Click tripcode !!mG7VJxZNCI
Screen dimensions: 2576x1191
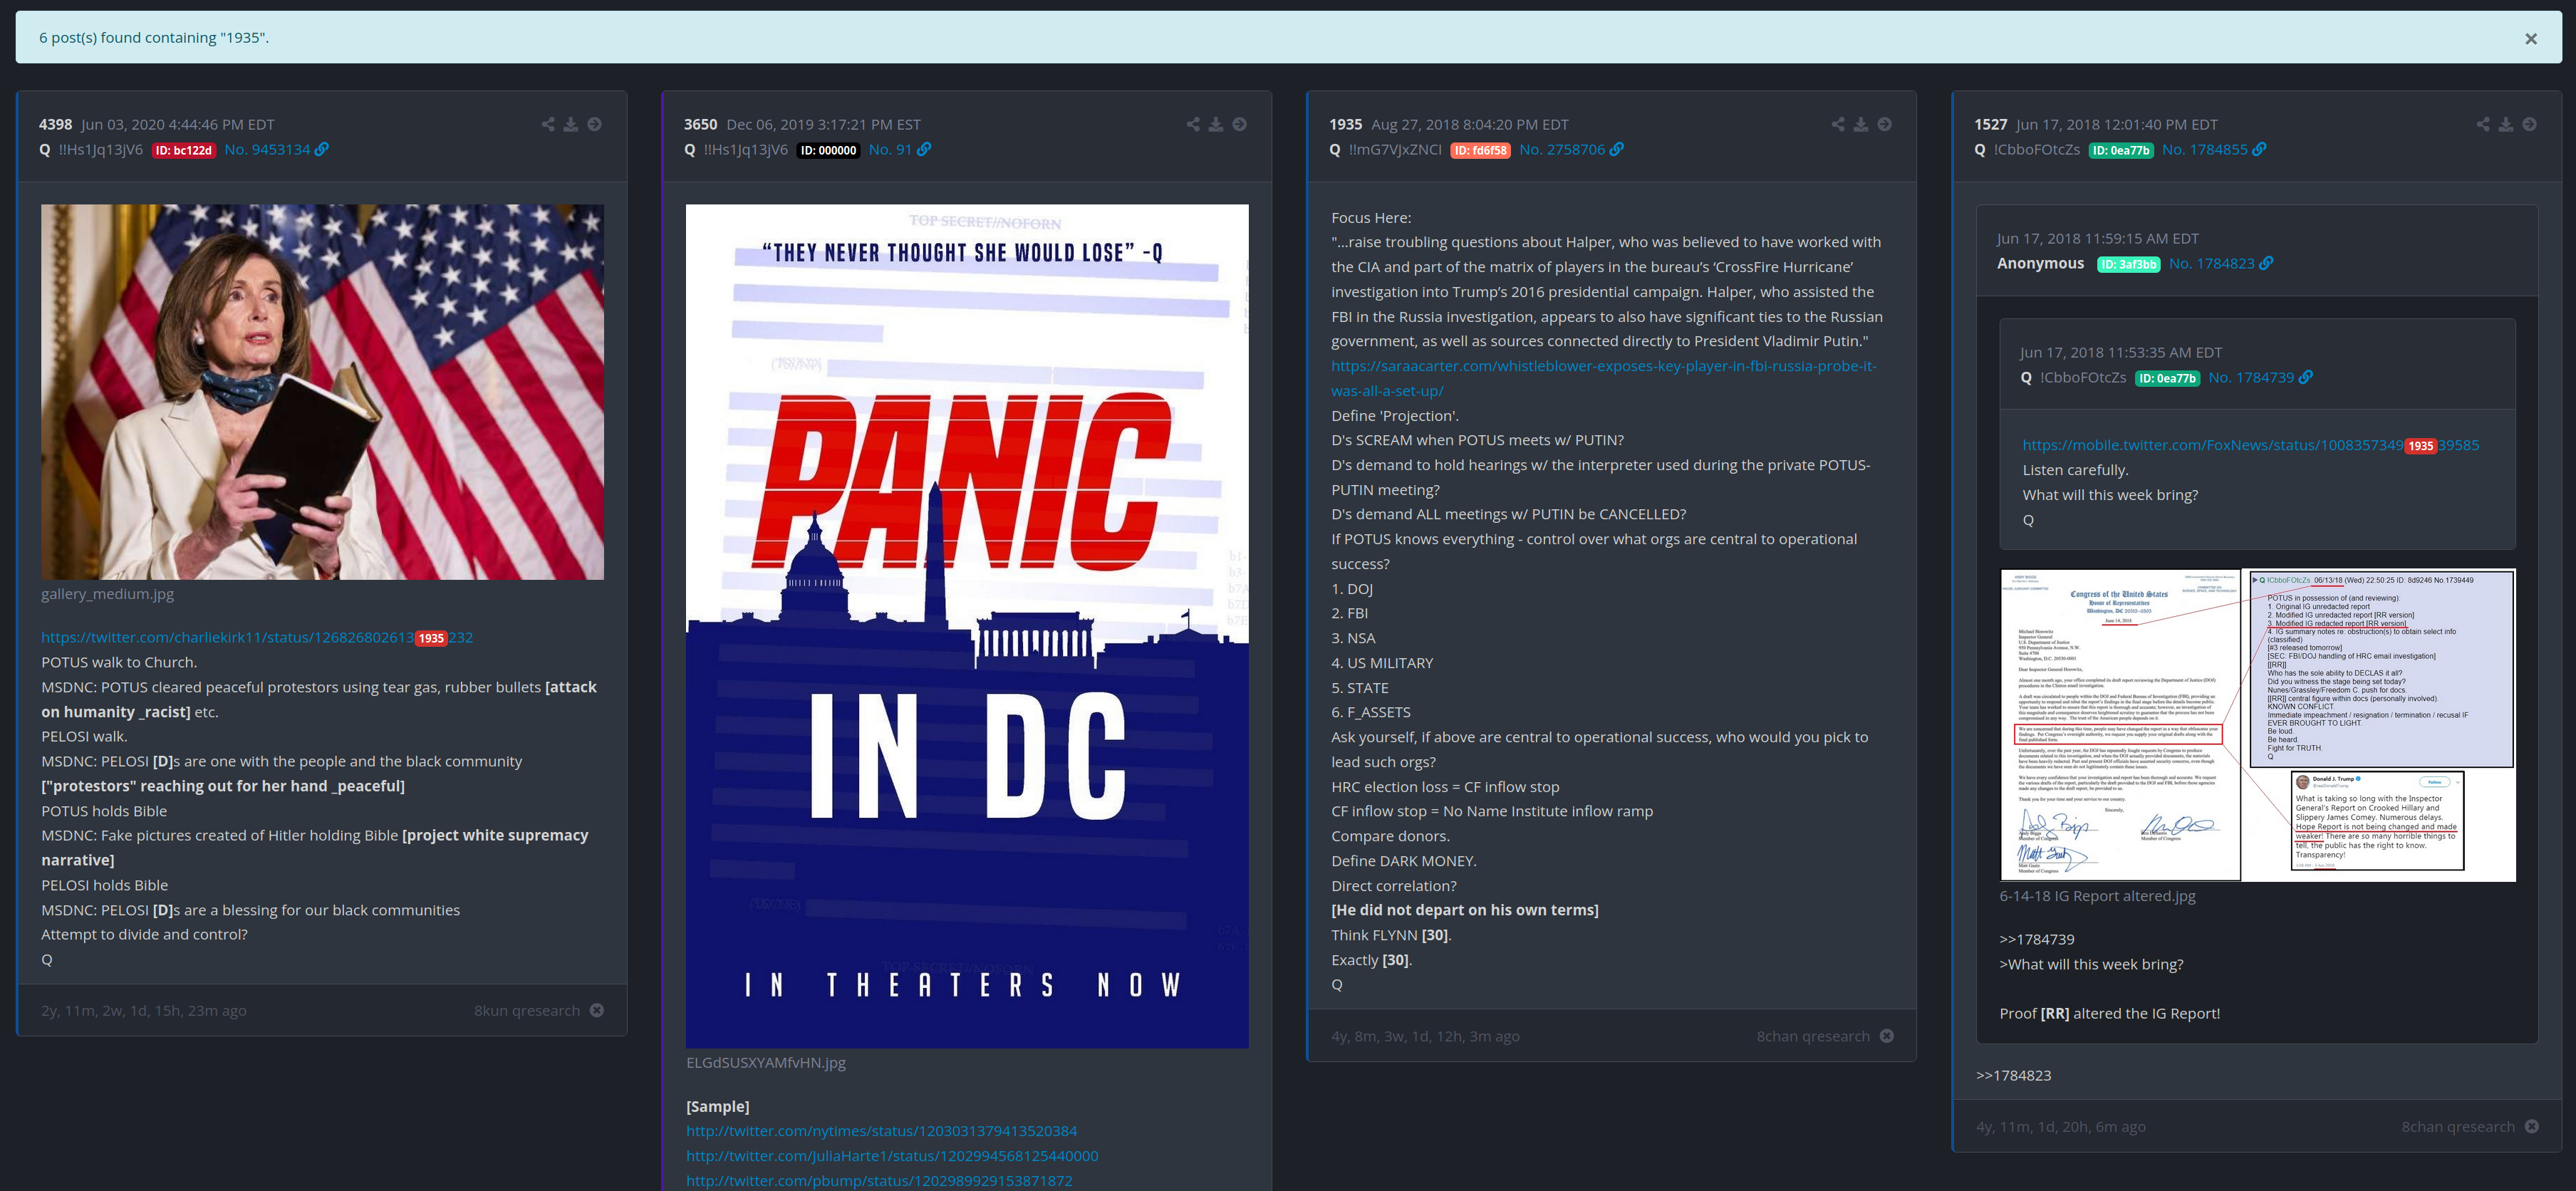click(x=1395, y=149)
